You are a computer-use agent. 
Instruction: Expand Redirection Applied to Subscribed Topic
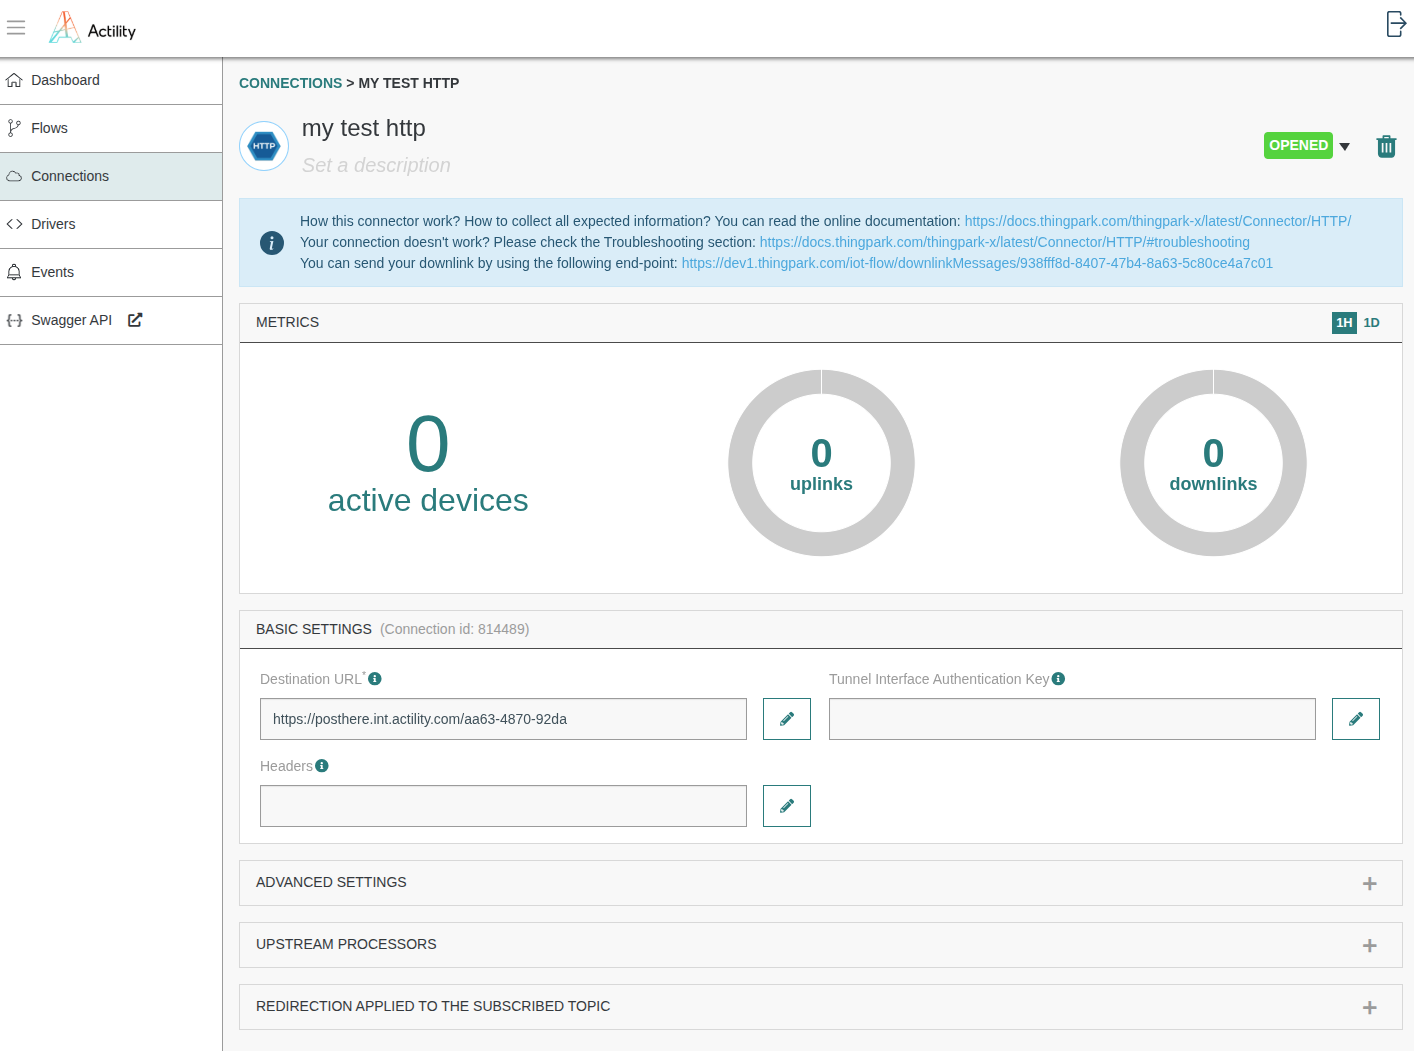coord(1370,1008)
